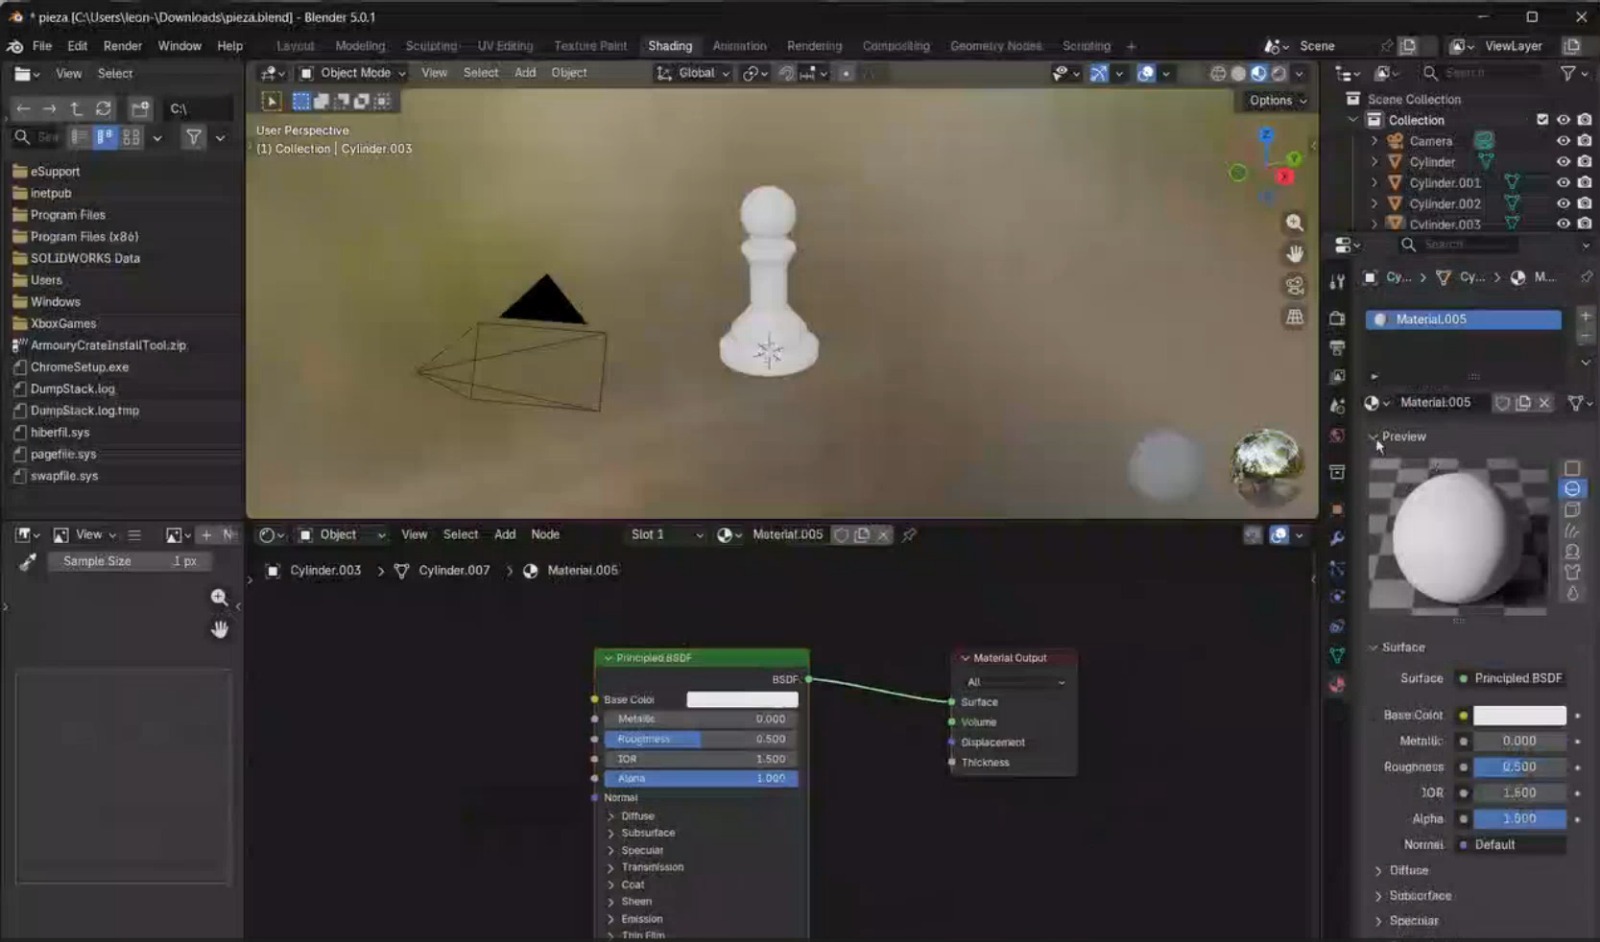
Task: Select the Object Data properties tab
Action: (1337, 655)
